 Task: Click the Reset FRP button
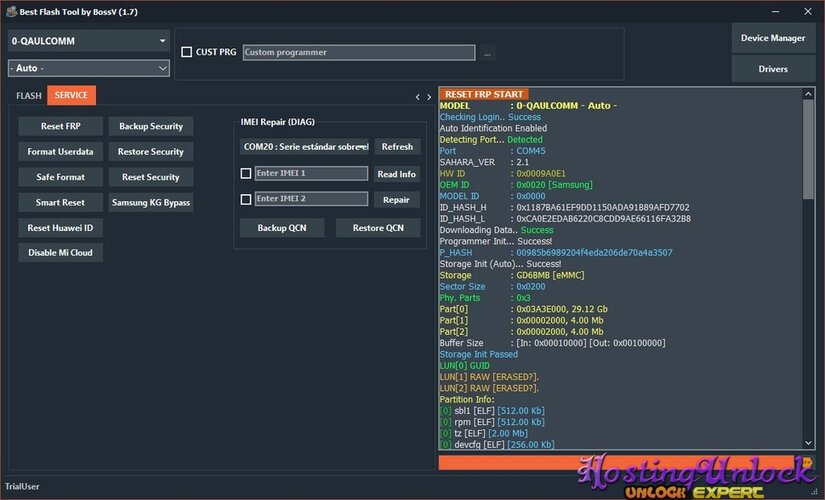coord(60,127)
